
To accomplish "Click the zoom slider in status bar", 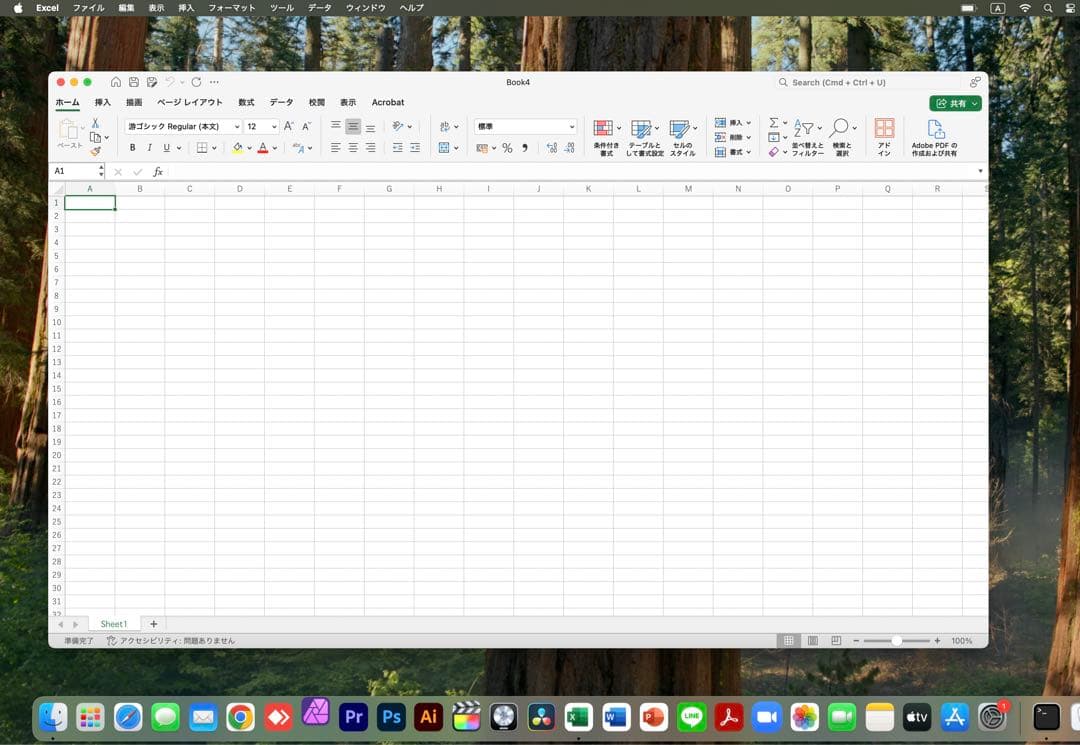I will click(896, 640).
